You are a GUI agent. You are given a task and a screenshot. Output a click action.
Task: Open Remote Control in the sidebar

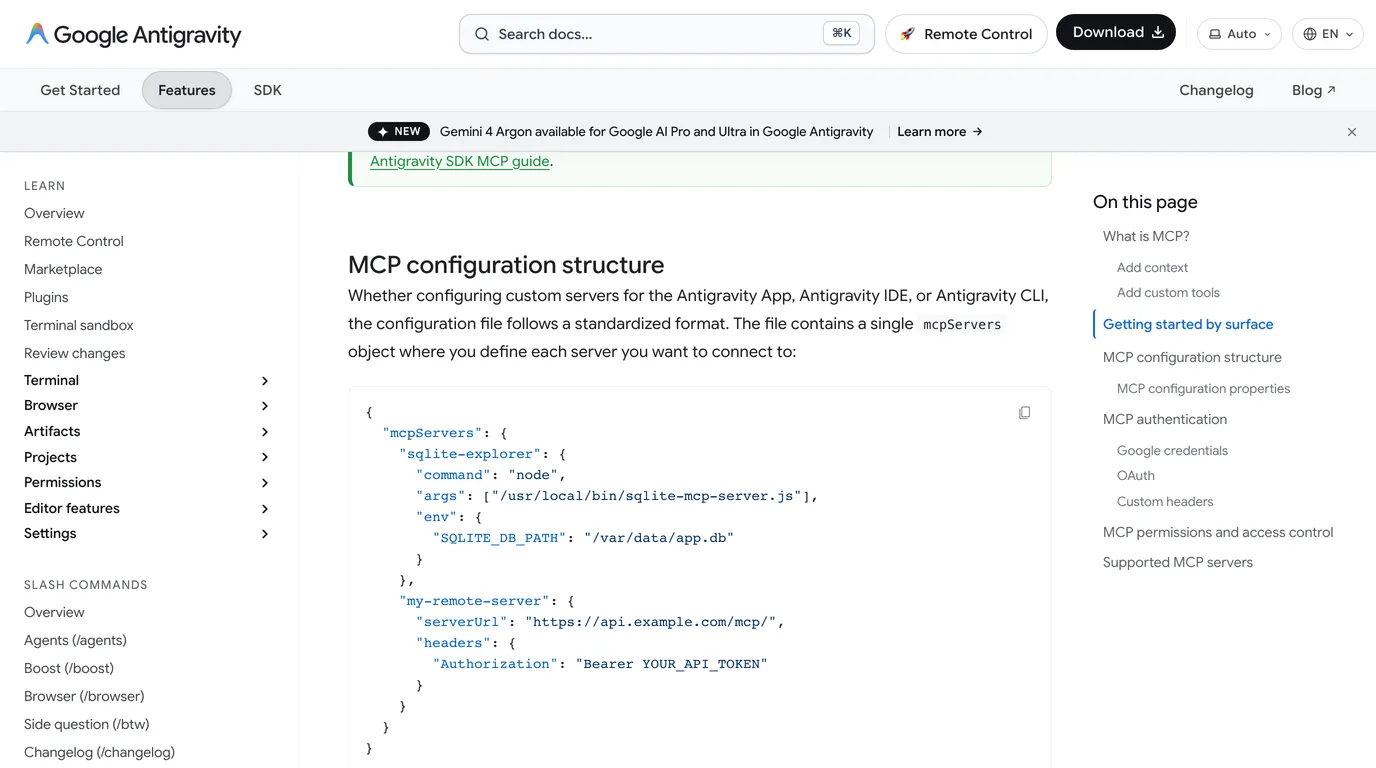[x=74, y=241]
